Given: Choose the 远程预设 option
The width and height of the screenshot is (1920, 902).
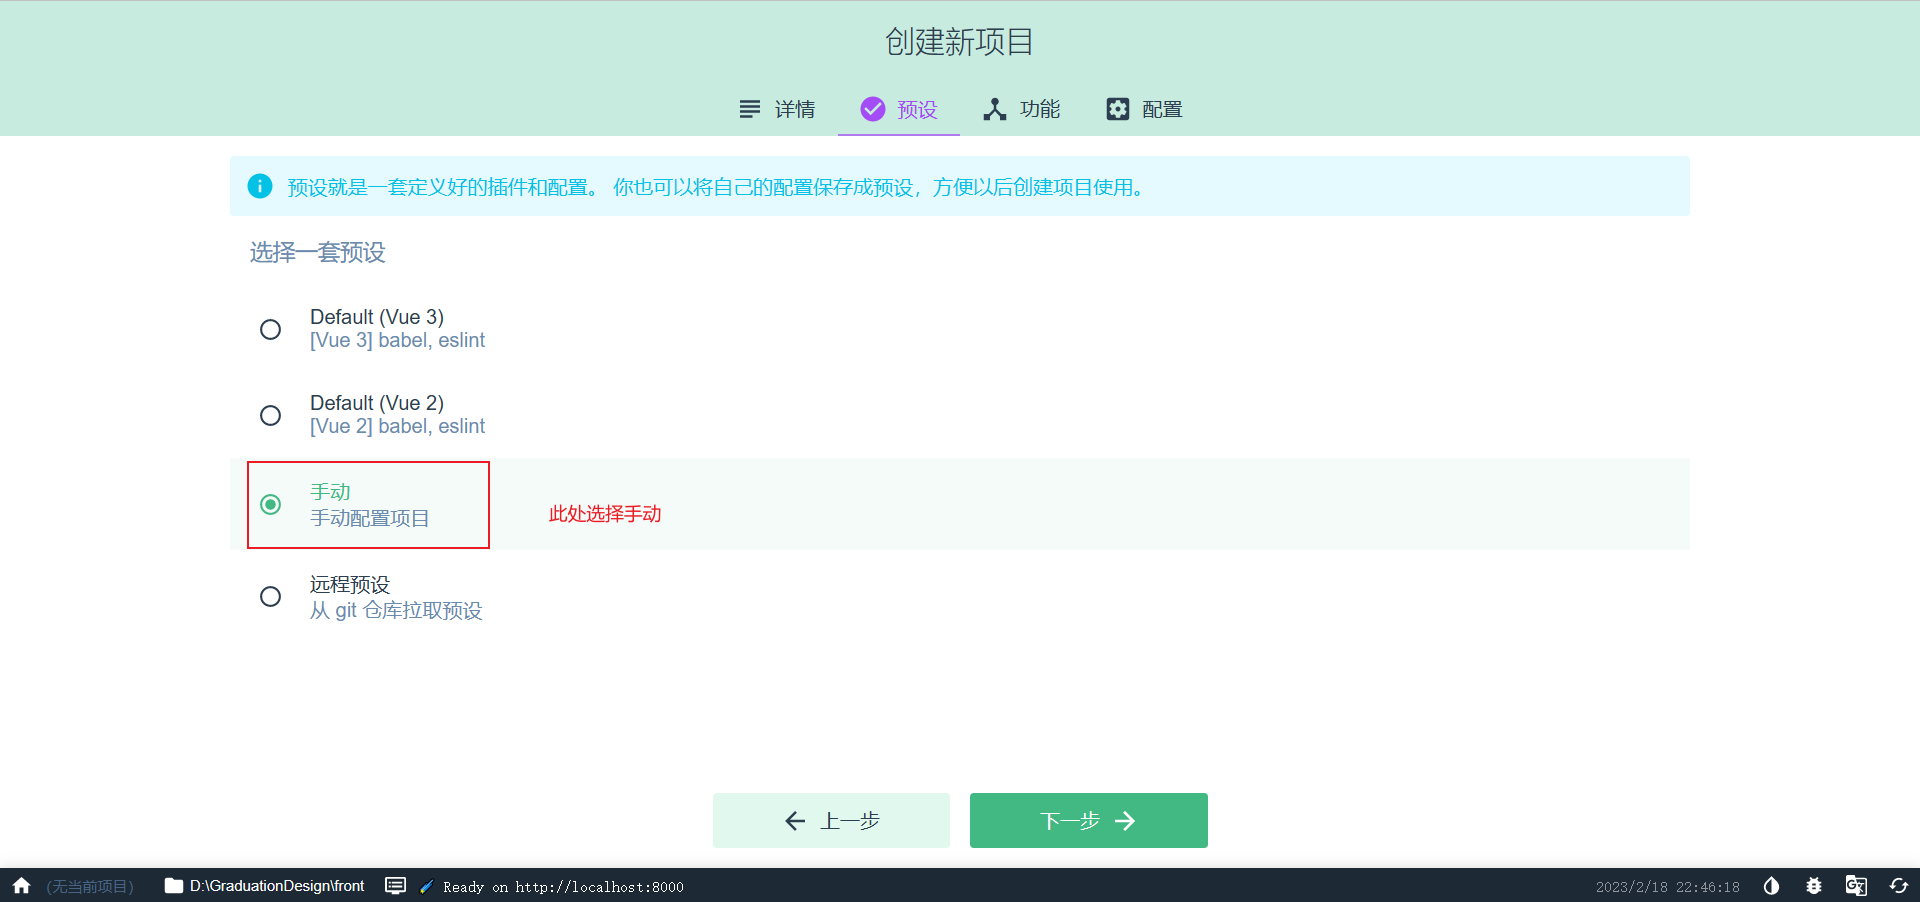Looking at the screenshot, I should pyautogui.click(x=270, y=597).
